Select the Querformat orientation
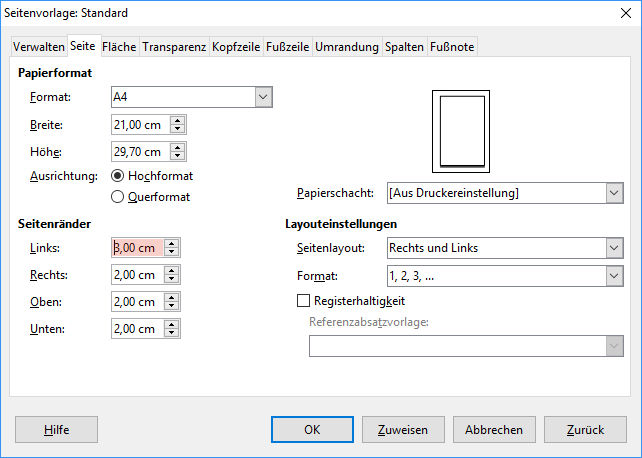 tap(118, 197)
